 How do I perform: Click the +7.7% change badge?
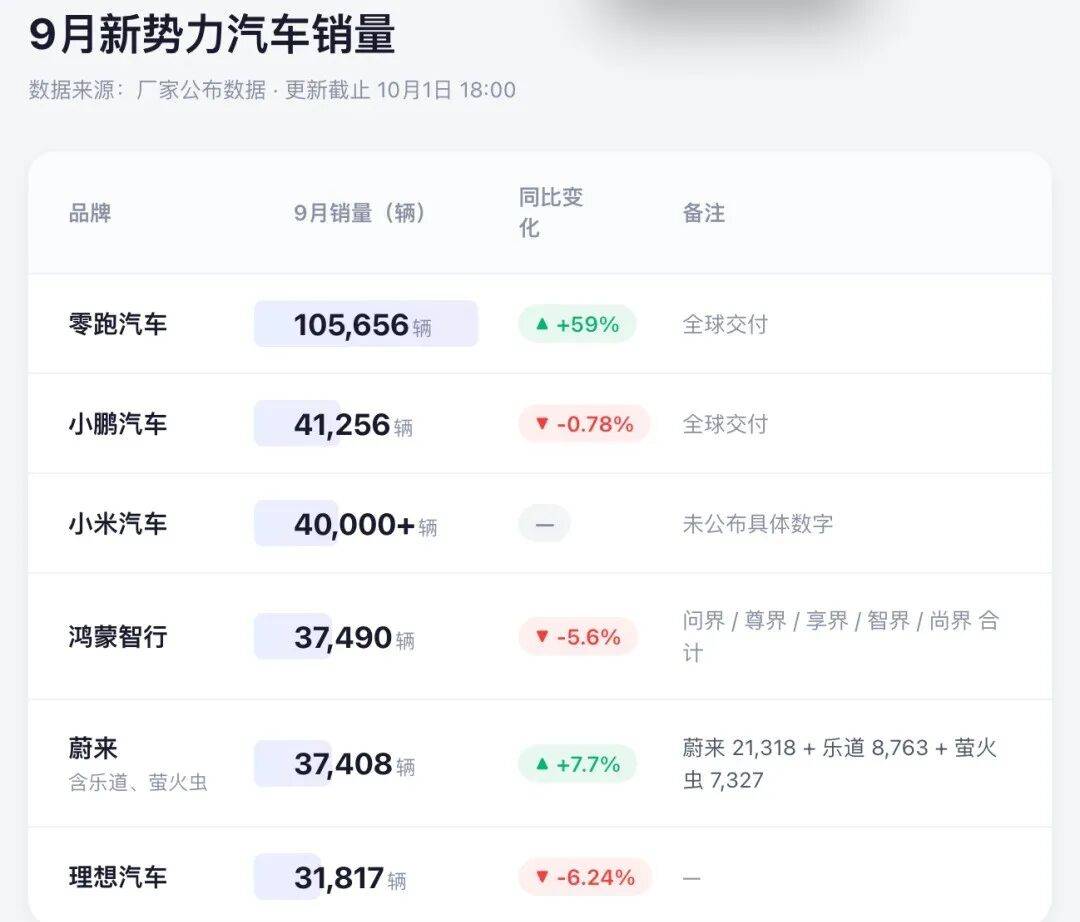(577, 764)
